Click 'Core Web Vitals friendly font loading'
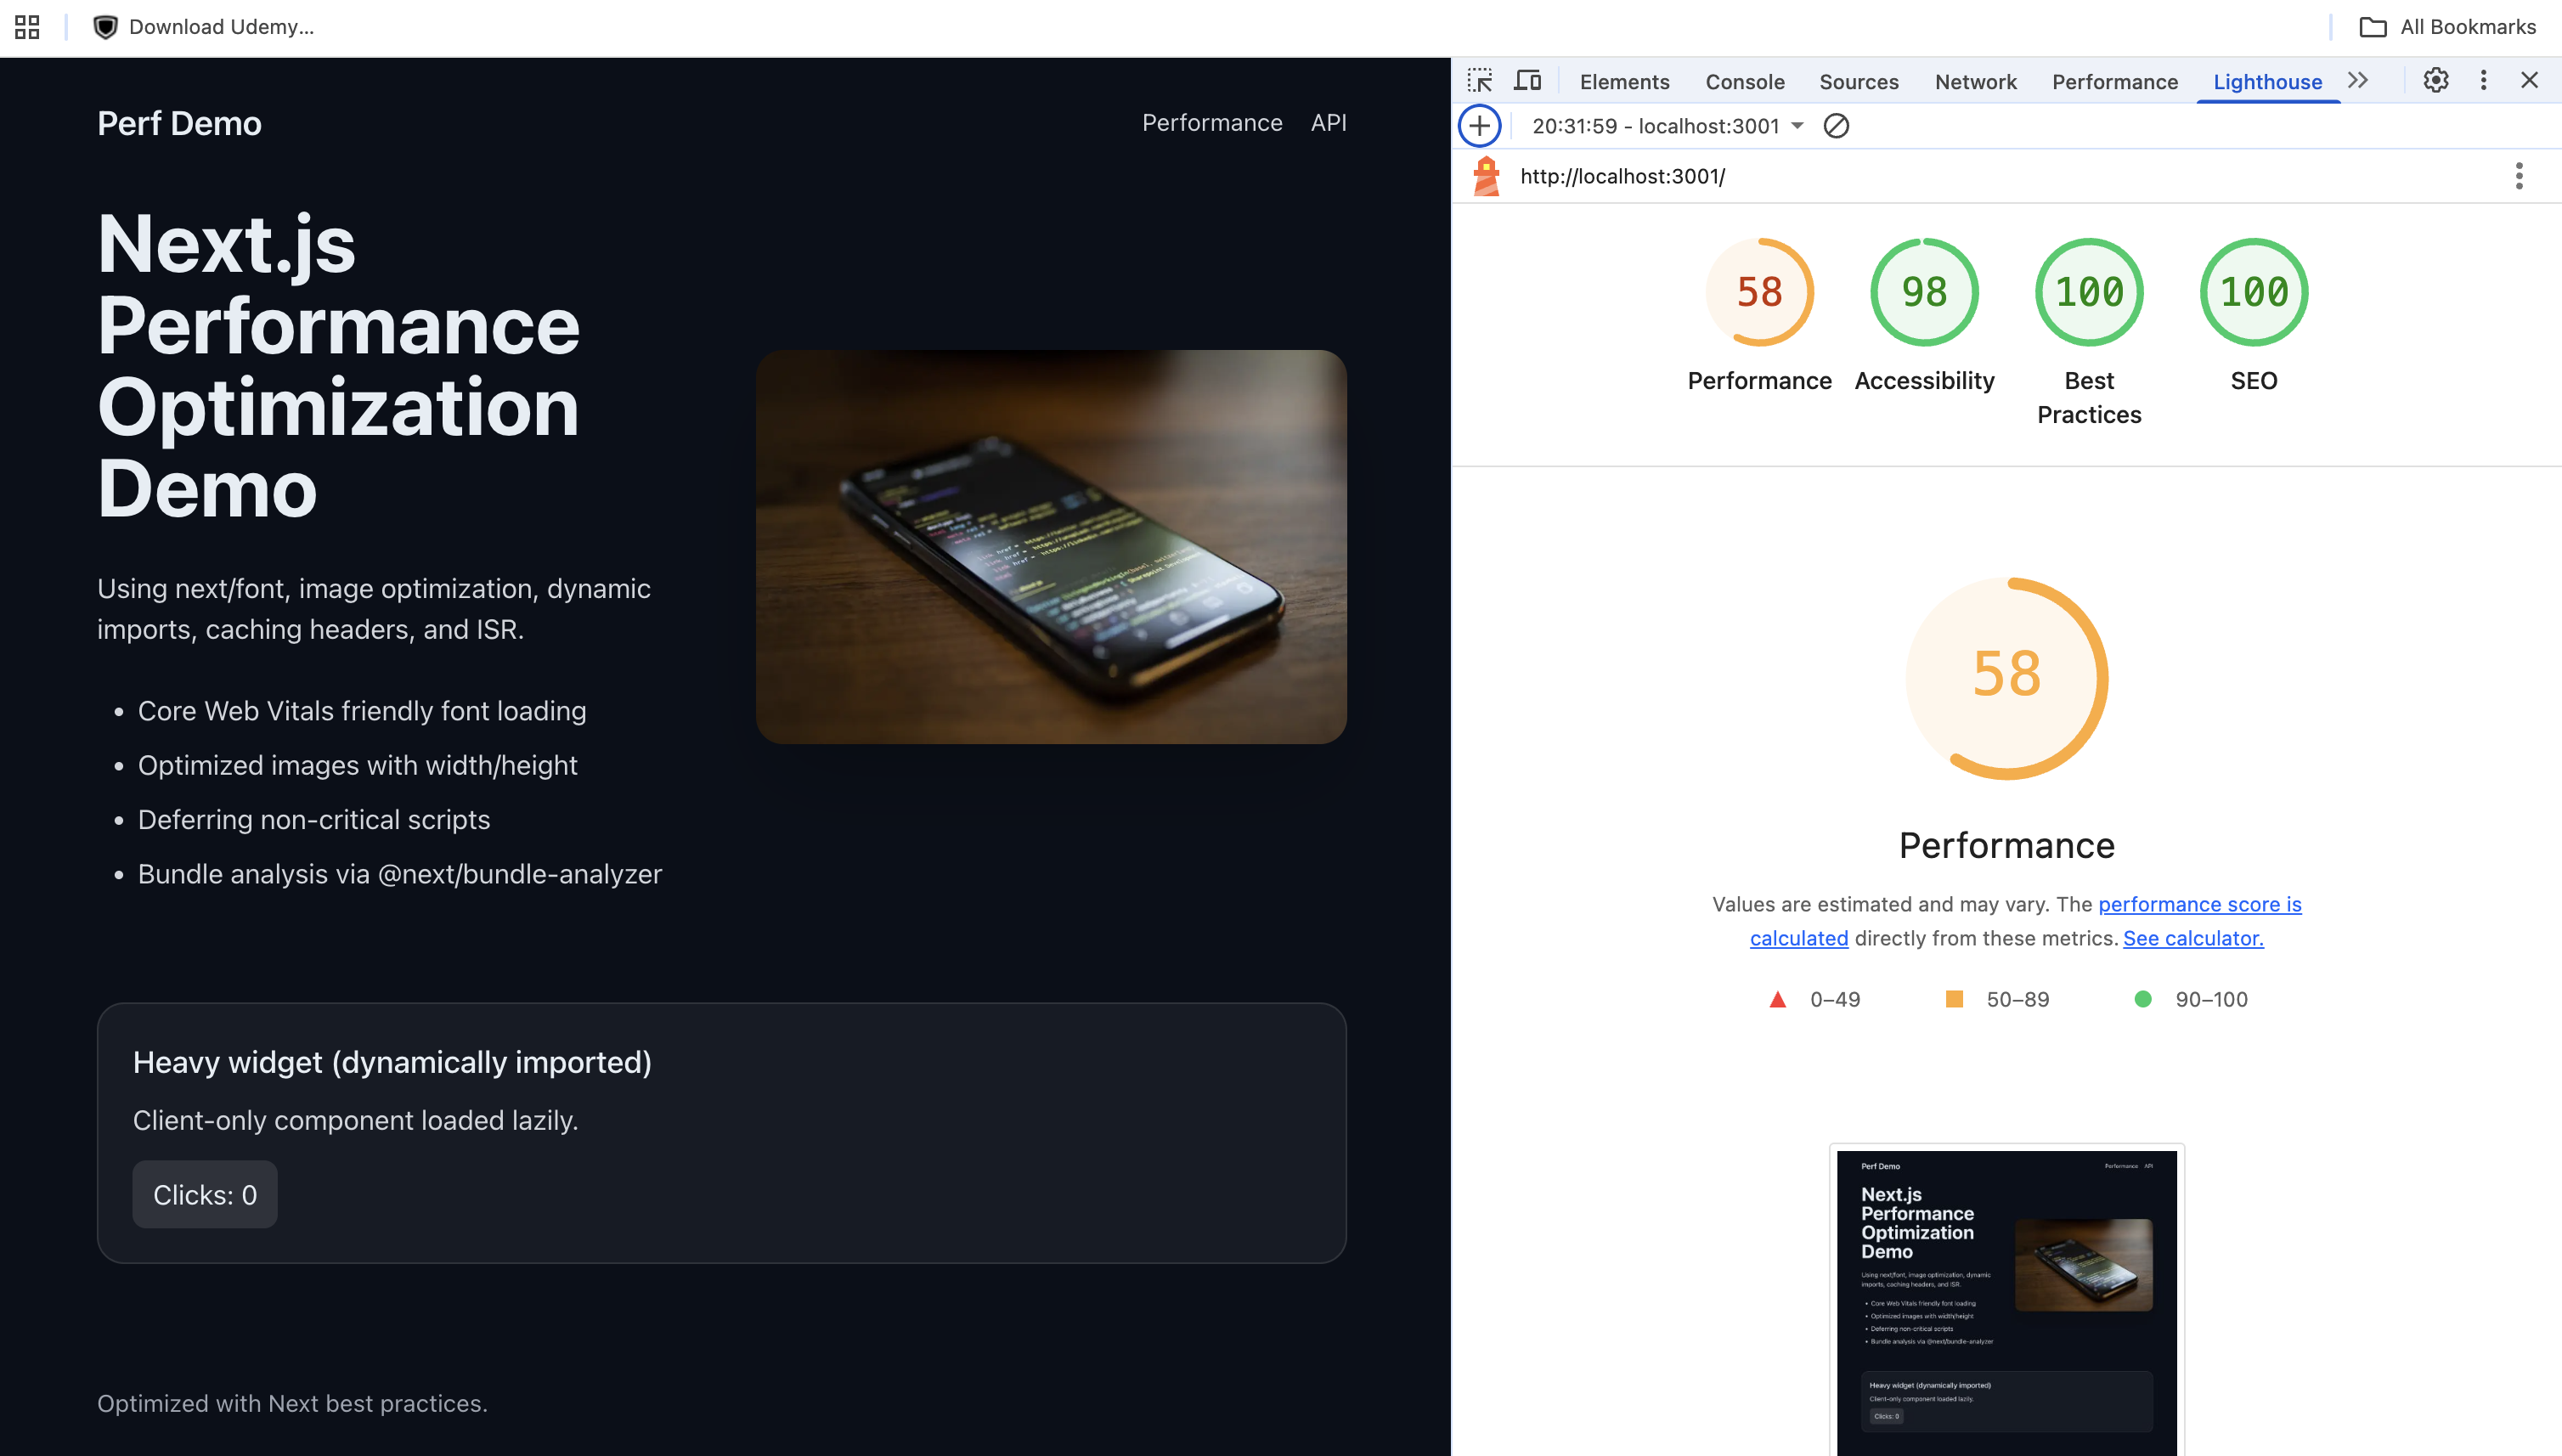Screen dimensions: 2562x1456 (362, 711)
